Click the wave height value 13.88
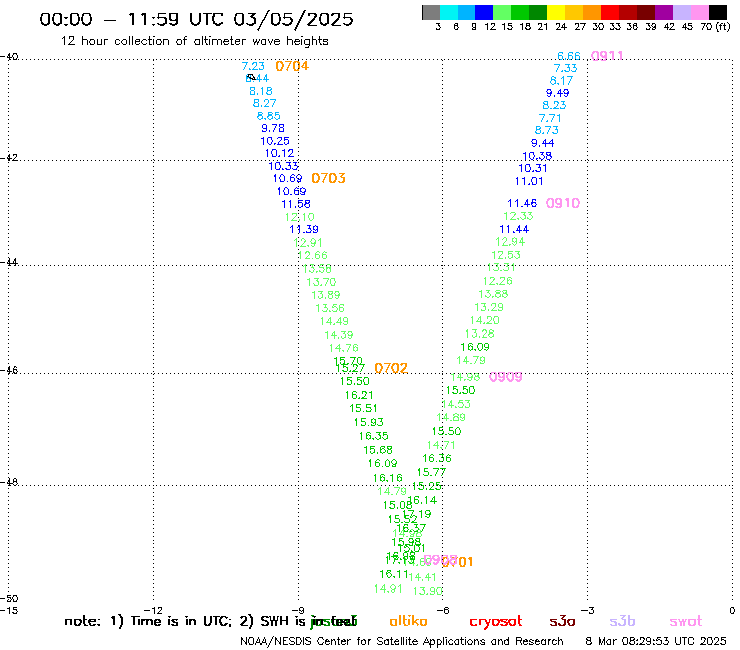The width and height of the screenshot is (740, 650). (x=493, y=295)
